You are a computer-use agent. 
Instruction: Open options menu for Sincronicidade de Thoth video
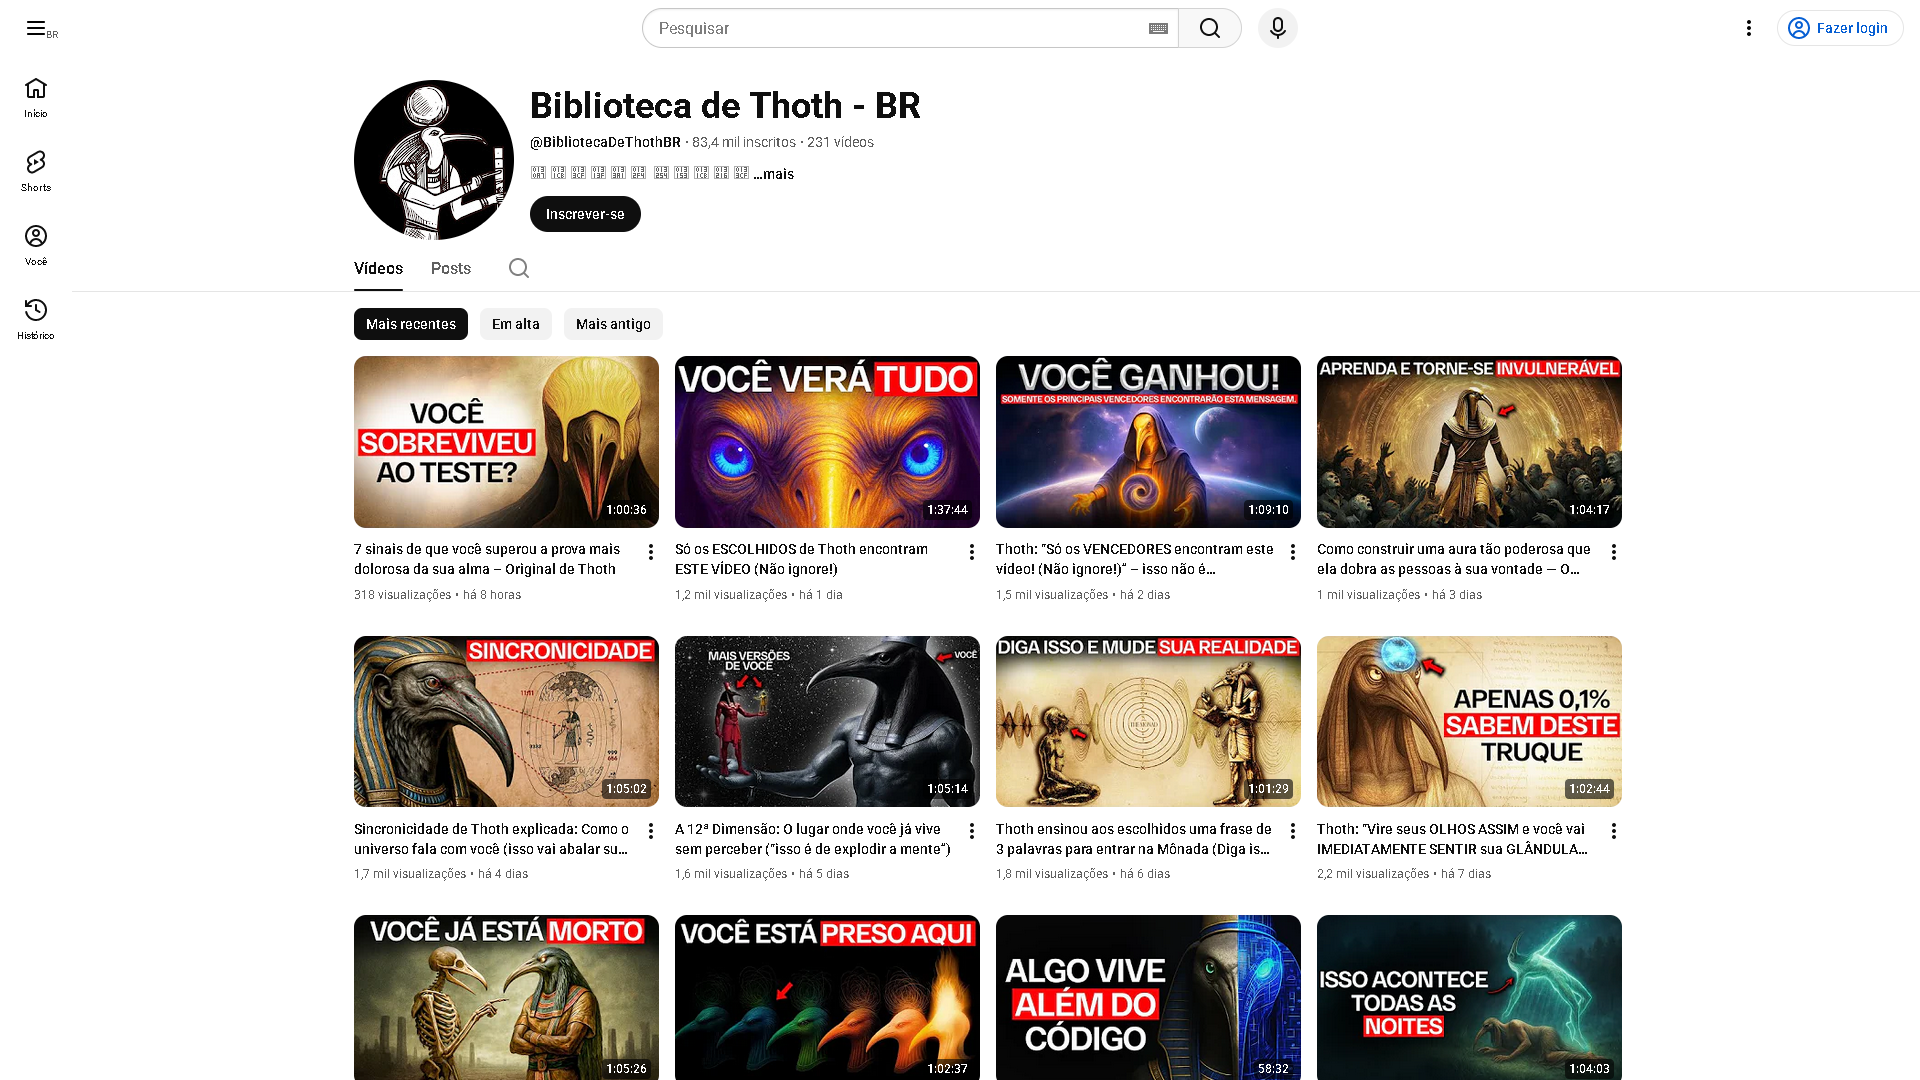(x=651, y=831)
